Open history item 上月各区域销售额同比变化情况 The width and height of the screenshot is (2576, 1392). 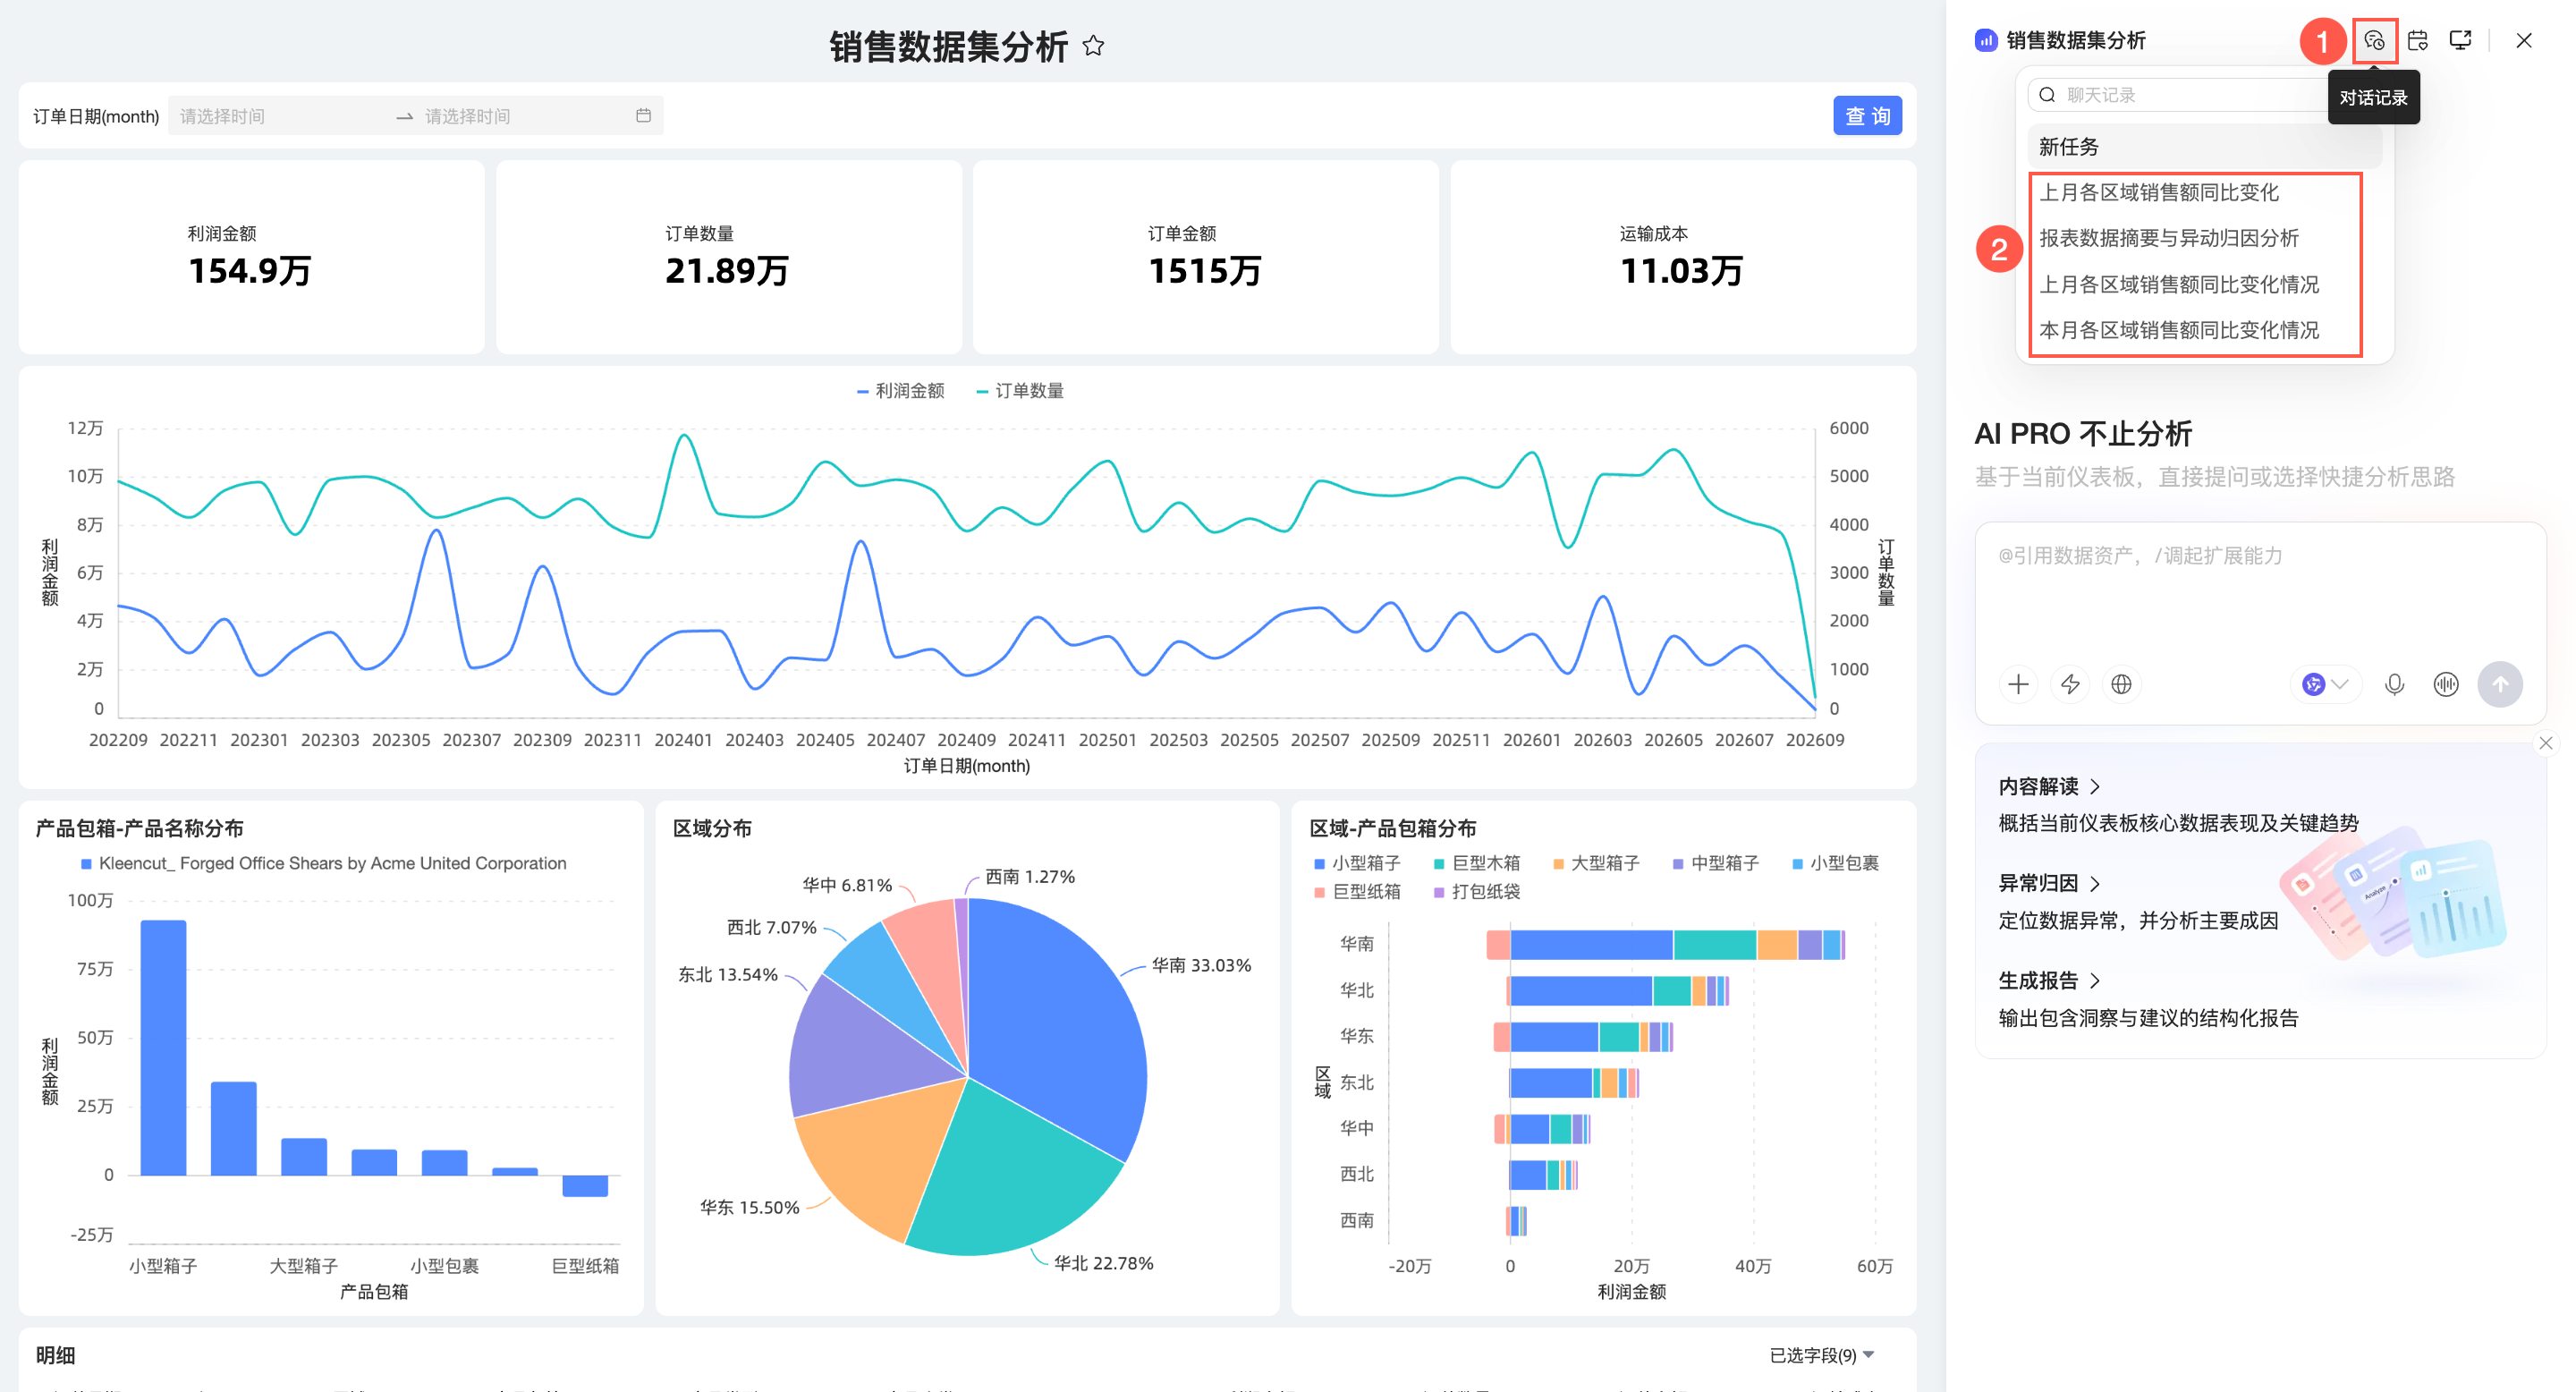2178,285
